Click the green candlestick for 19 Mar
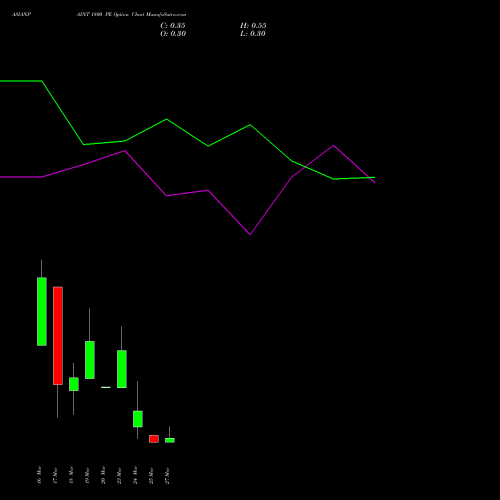Screen dimensions: 500x500 click(x=90, y=360)
